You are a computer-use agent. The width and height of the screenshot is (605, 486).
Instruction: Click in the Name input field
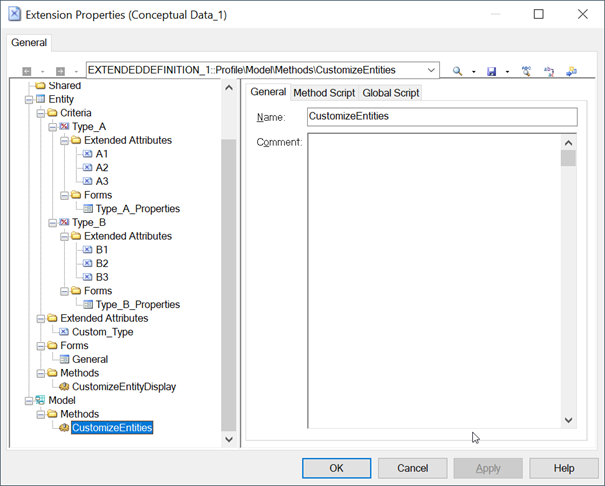coord(441,117)
